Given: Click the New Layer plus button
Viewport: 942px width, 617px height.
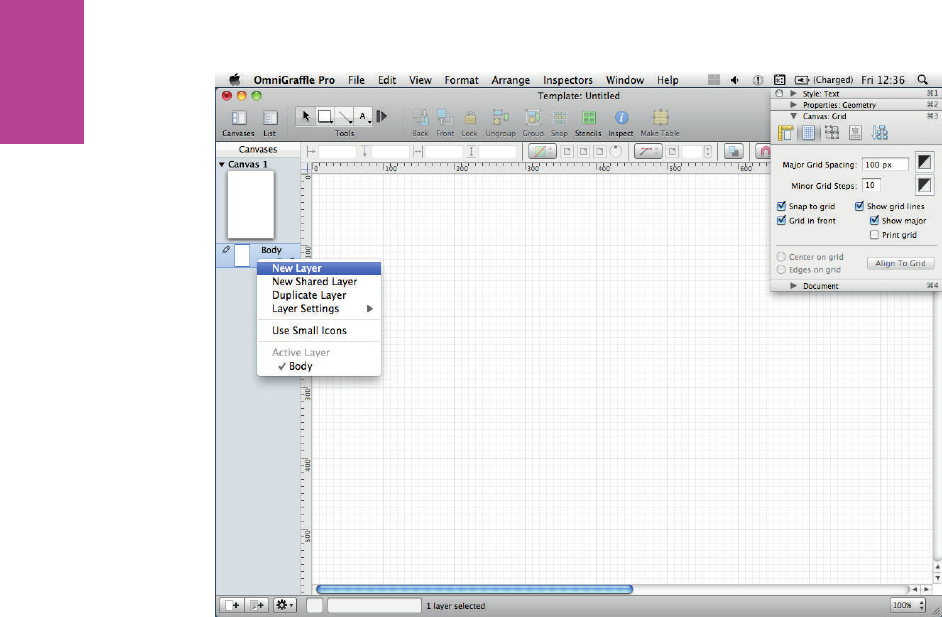Looking at the screenshot, I should [x=257, y=605].
